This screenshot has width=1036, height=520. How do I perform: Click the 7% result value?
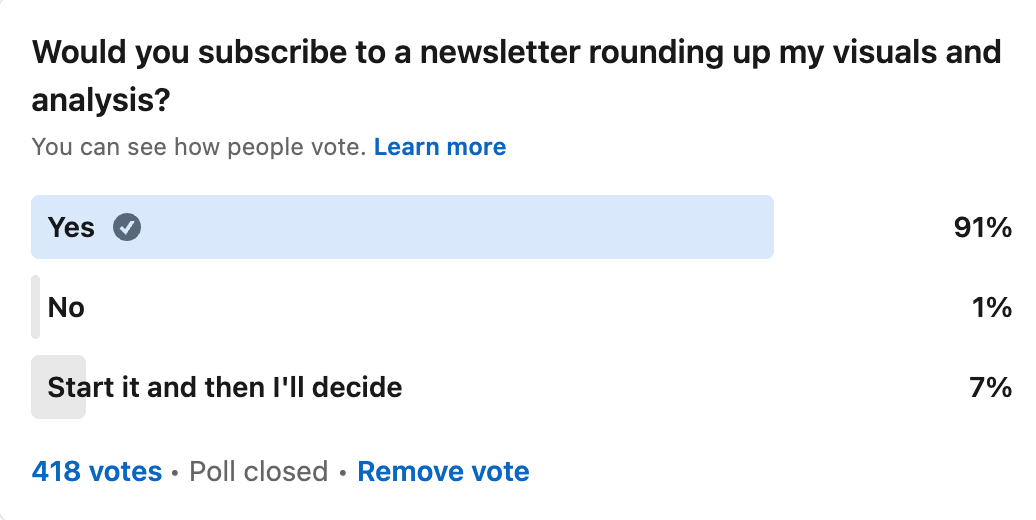(x=990, y=387)
